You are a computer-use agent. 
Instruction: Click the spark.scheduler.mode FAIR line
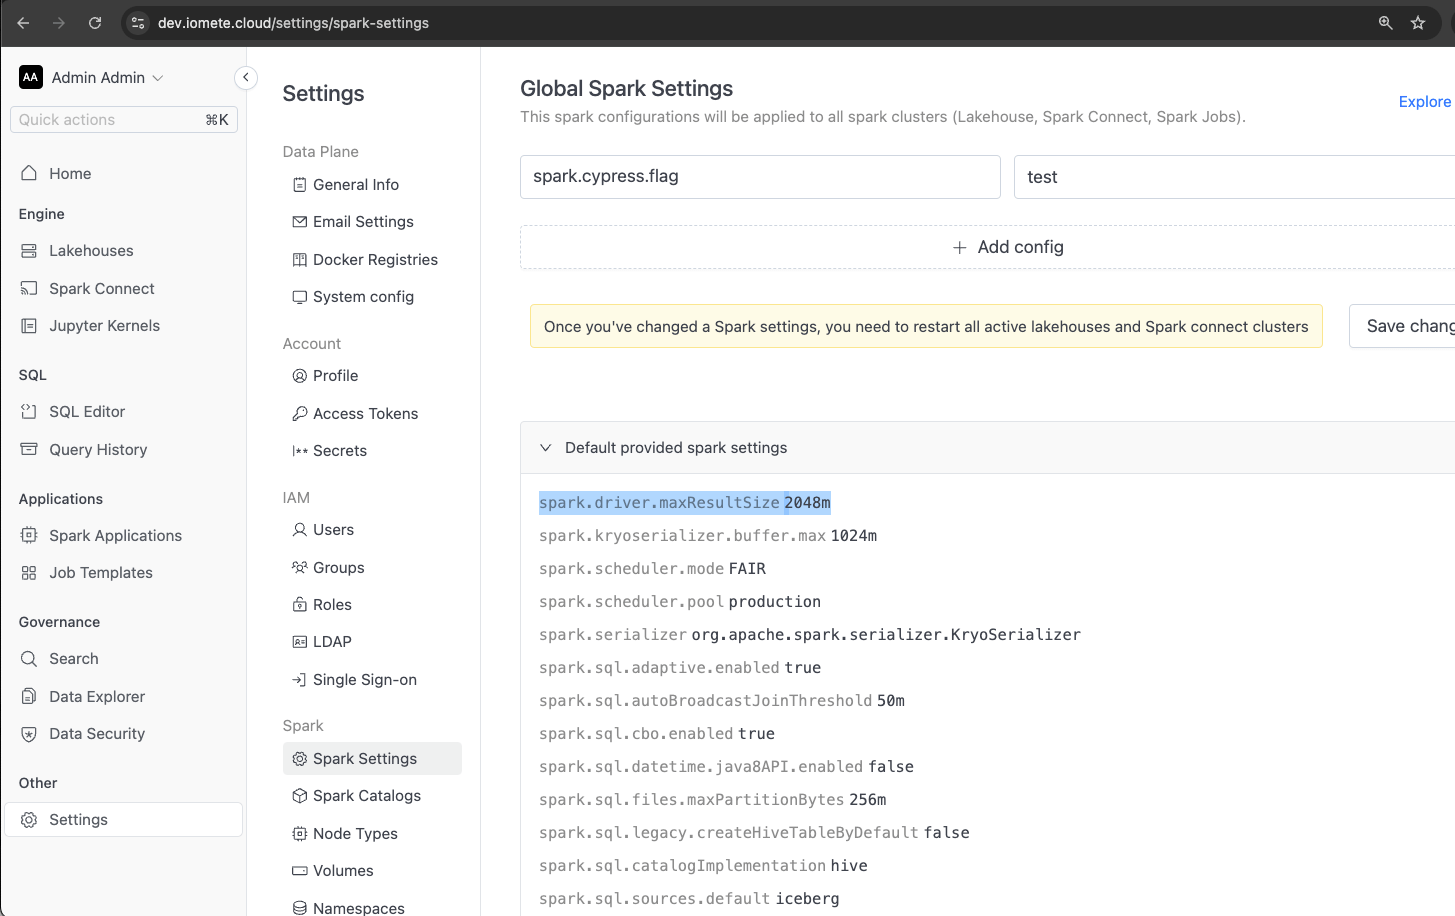point(652,569)
